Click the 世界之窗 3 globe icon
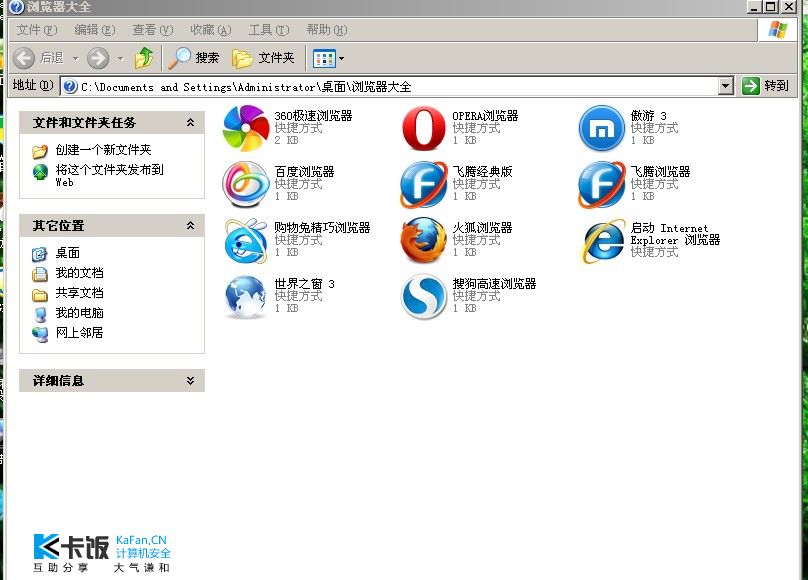Image resolution: width=808 pixels, height=580 pixels. point(246,297)
